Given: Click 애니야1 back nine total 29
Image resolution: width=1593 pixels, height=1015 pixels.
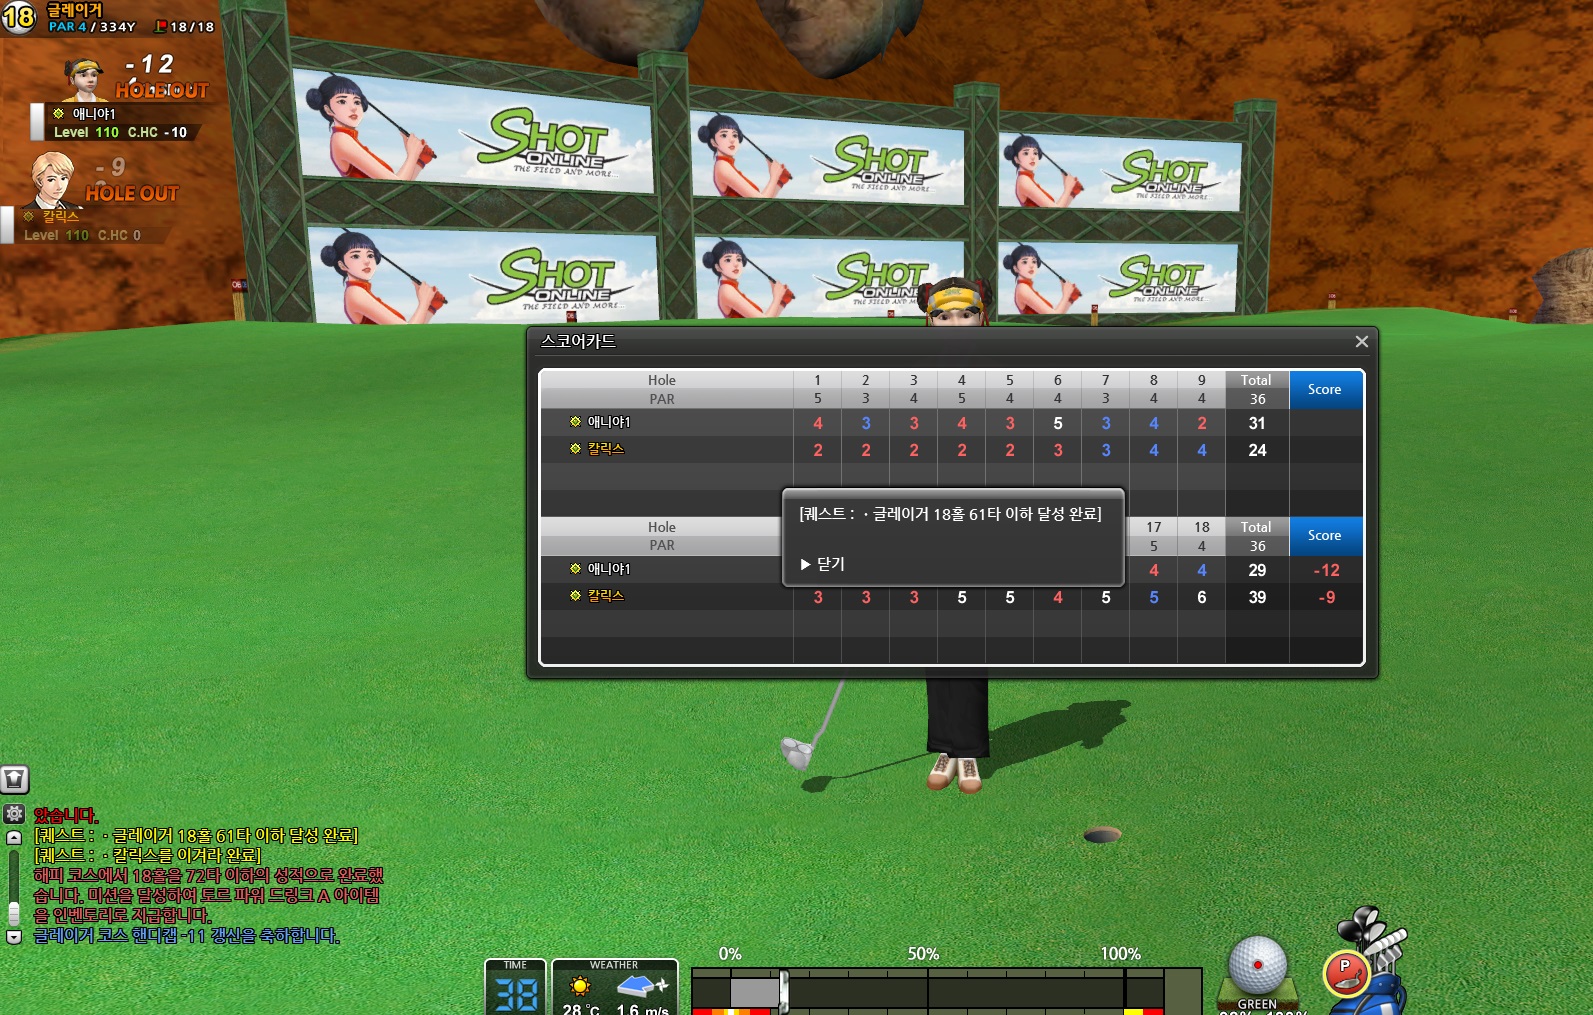Looking at the screenshot, I should pos(1257,570).
